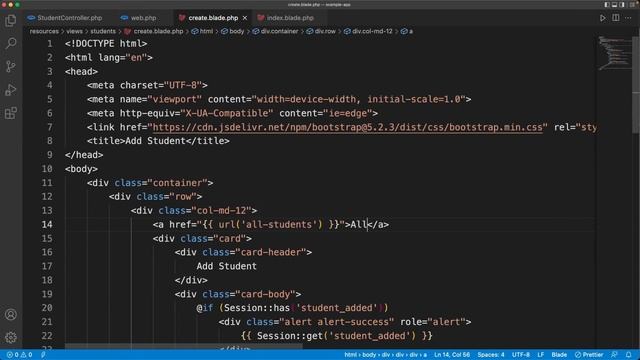The width and height of the screenshot is (640, 360).
Task: Open the Explorer view in the activity bar
Action: [11, 20]
